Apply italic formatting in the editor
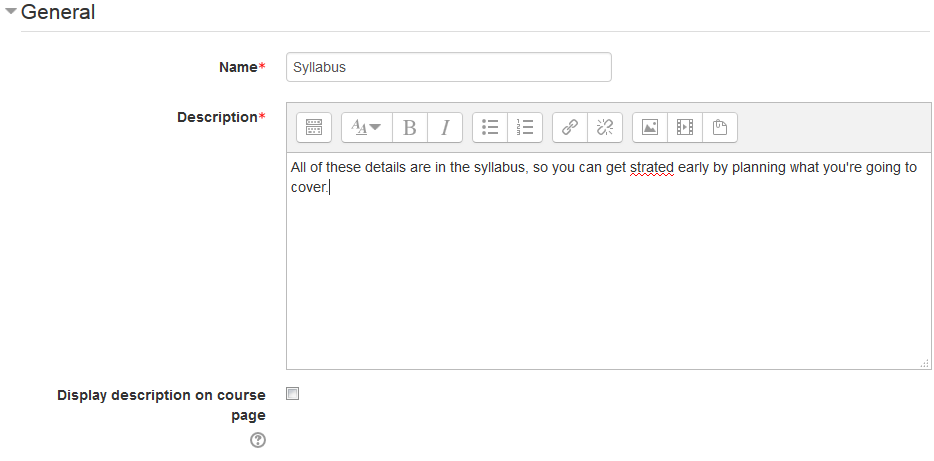Screen dimensions: 934x461 pyautogui.click(x=445, y=127)
